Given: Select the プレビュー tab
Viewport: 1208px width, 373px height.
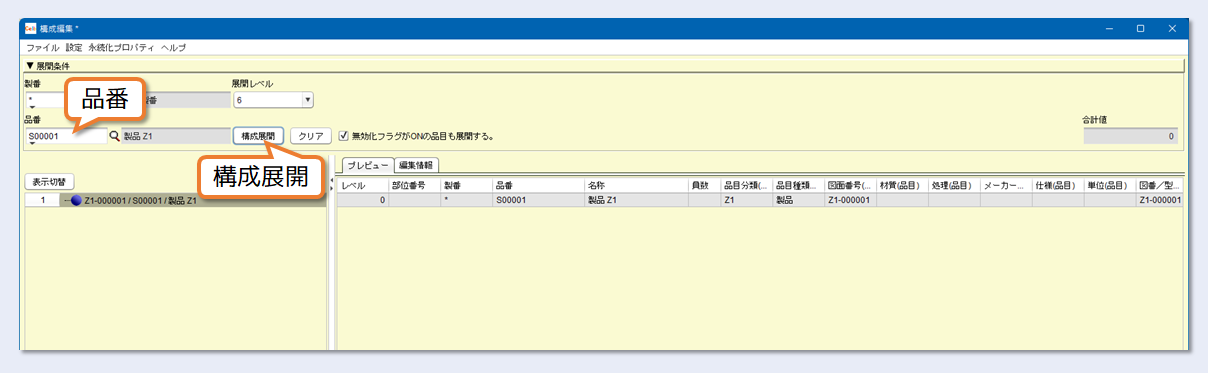Looking at the screenshot, I should click(367, 165).
